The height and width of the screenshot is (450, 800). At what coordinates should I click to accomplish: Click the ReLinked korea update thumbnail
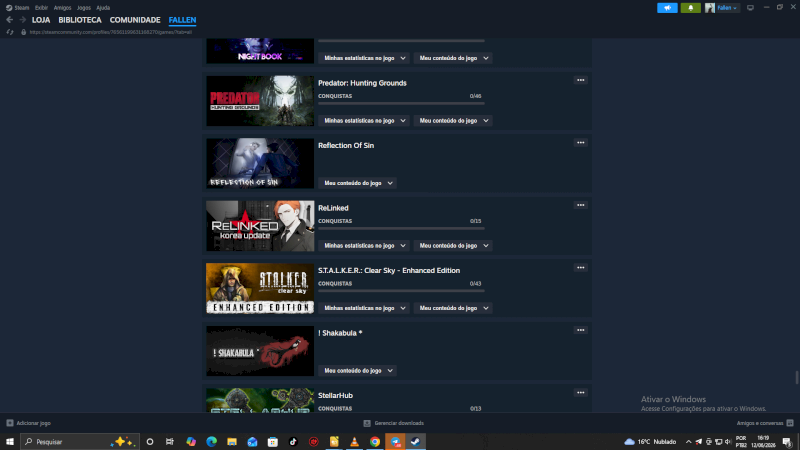click(260, 226)
